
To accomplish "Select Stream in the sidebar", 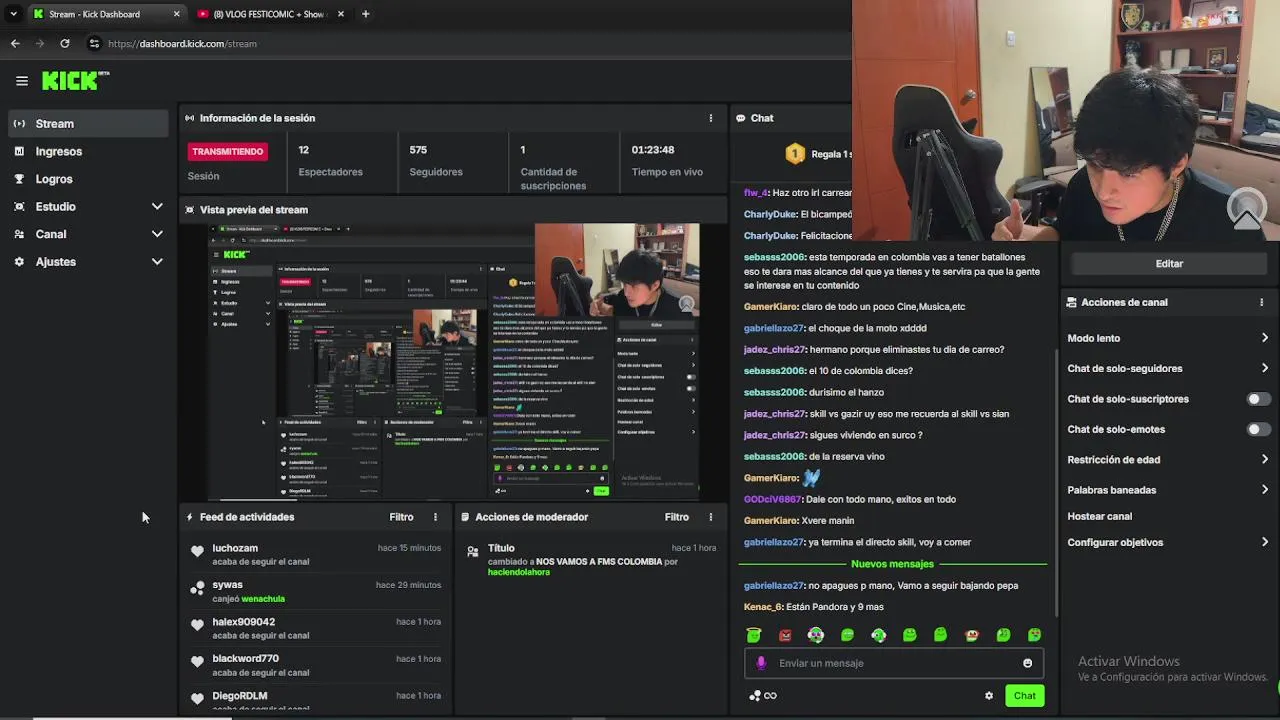I will 88,124.
